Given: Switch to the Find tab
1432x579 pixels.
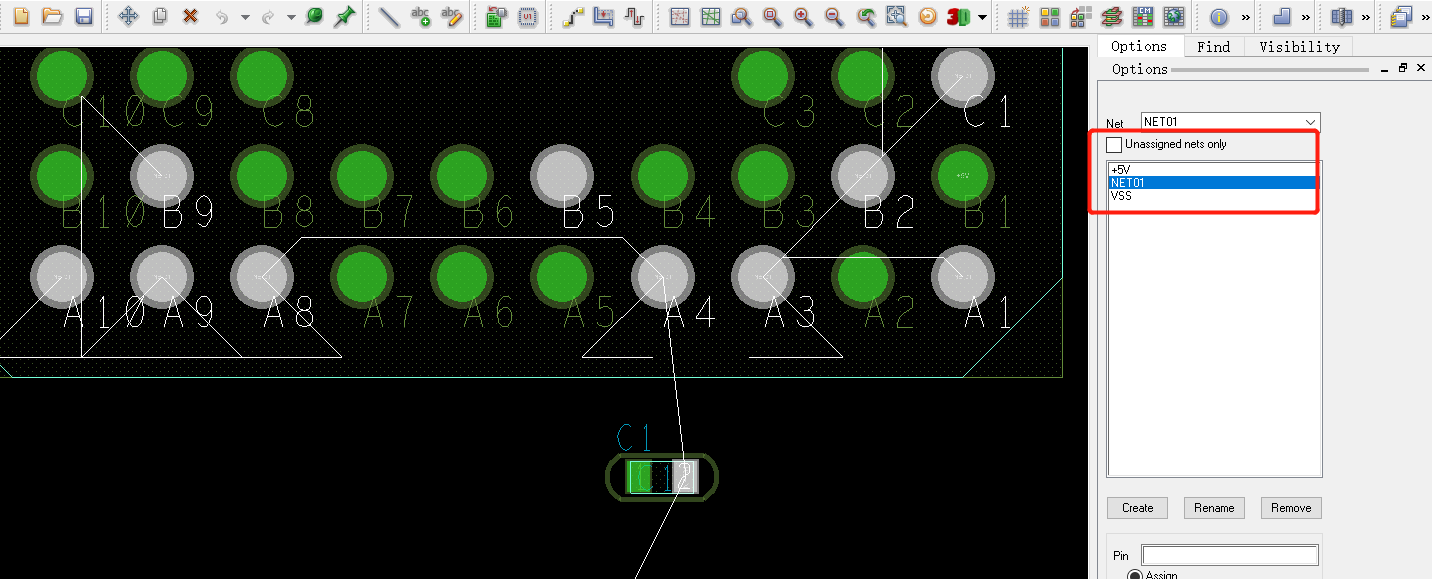Looking at the screenshot, I should [1213, 46].
